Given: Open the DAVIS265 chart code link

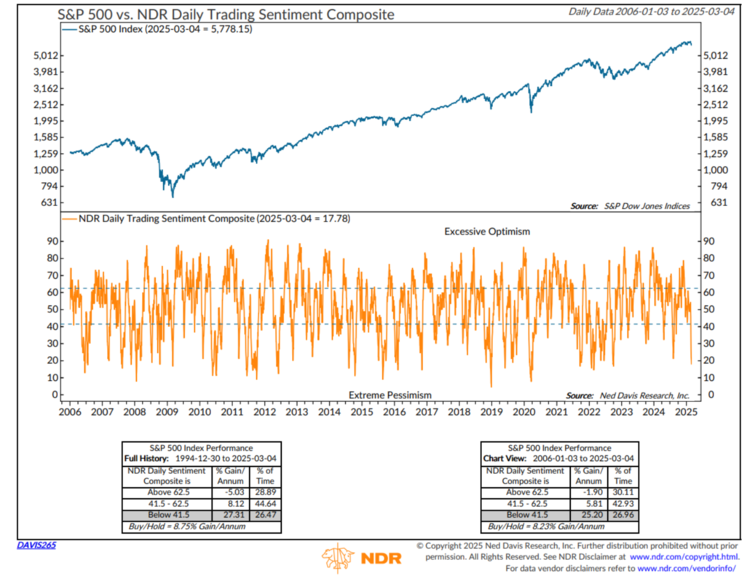Looking at the screenshot, I should pos(38,545).
